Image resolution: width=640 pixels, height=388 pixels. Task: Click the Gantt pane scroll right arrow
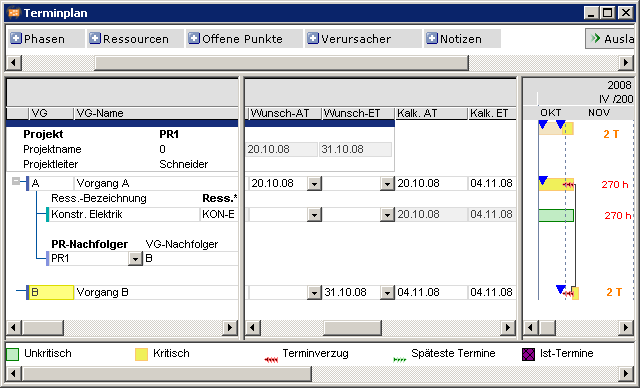click(x=626, y=327)
